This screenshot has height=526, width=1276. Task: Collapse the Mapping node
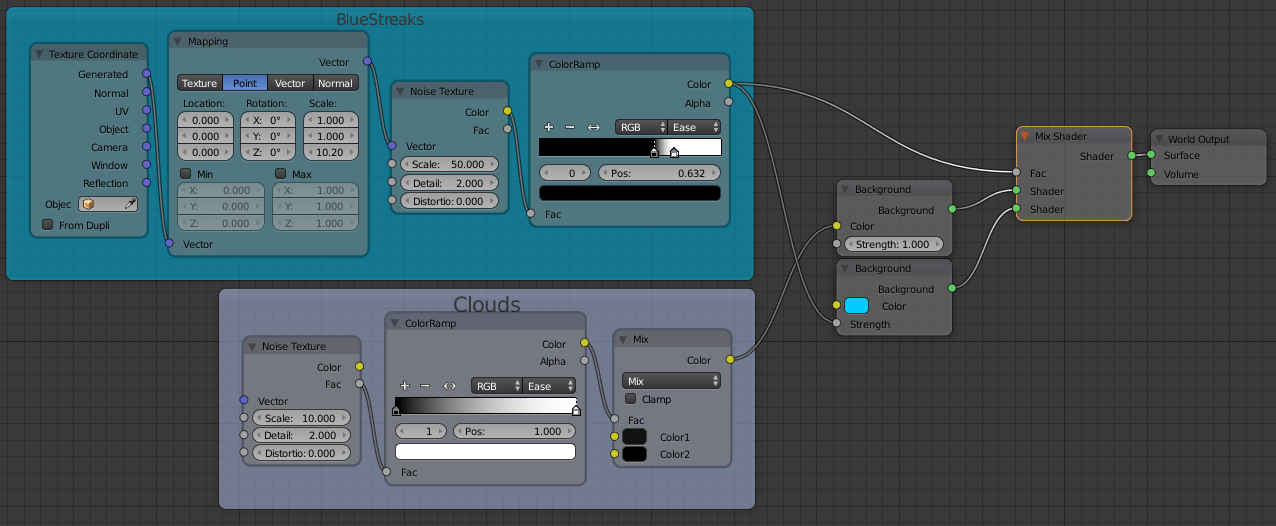coord(178,41)
